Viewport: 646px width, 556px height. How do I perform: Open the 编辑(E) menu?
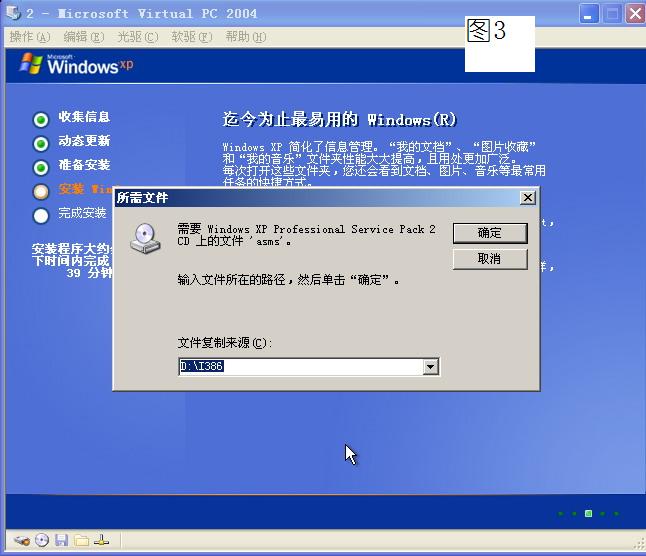pyautogui.click(x=84, y=37)
